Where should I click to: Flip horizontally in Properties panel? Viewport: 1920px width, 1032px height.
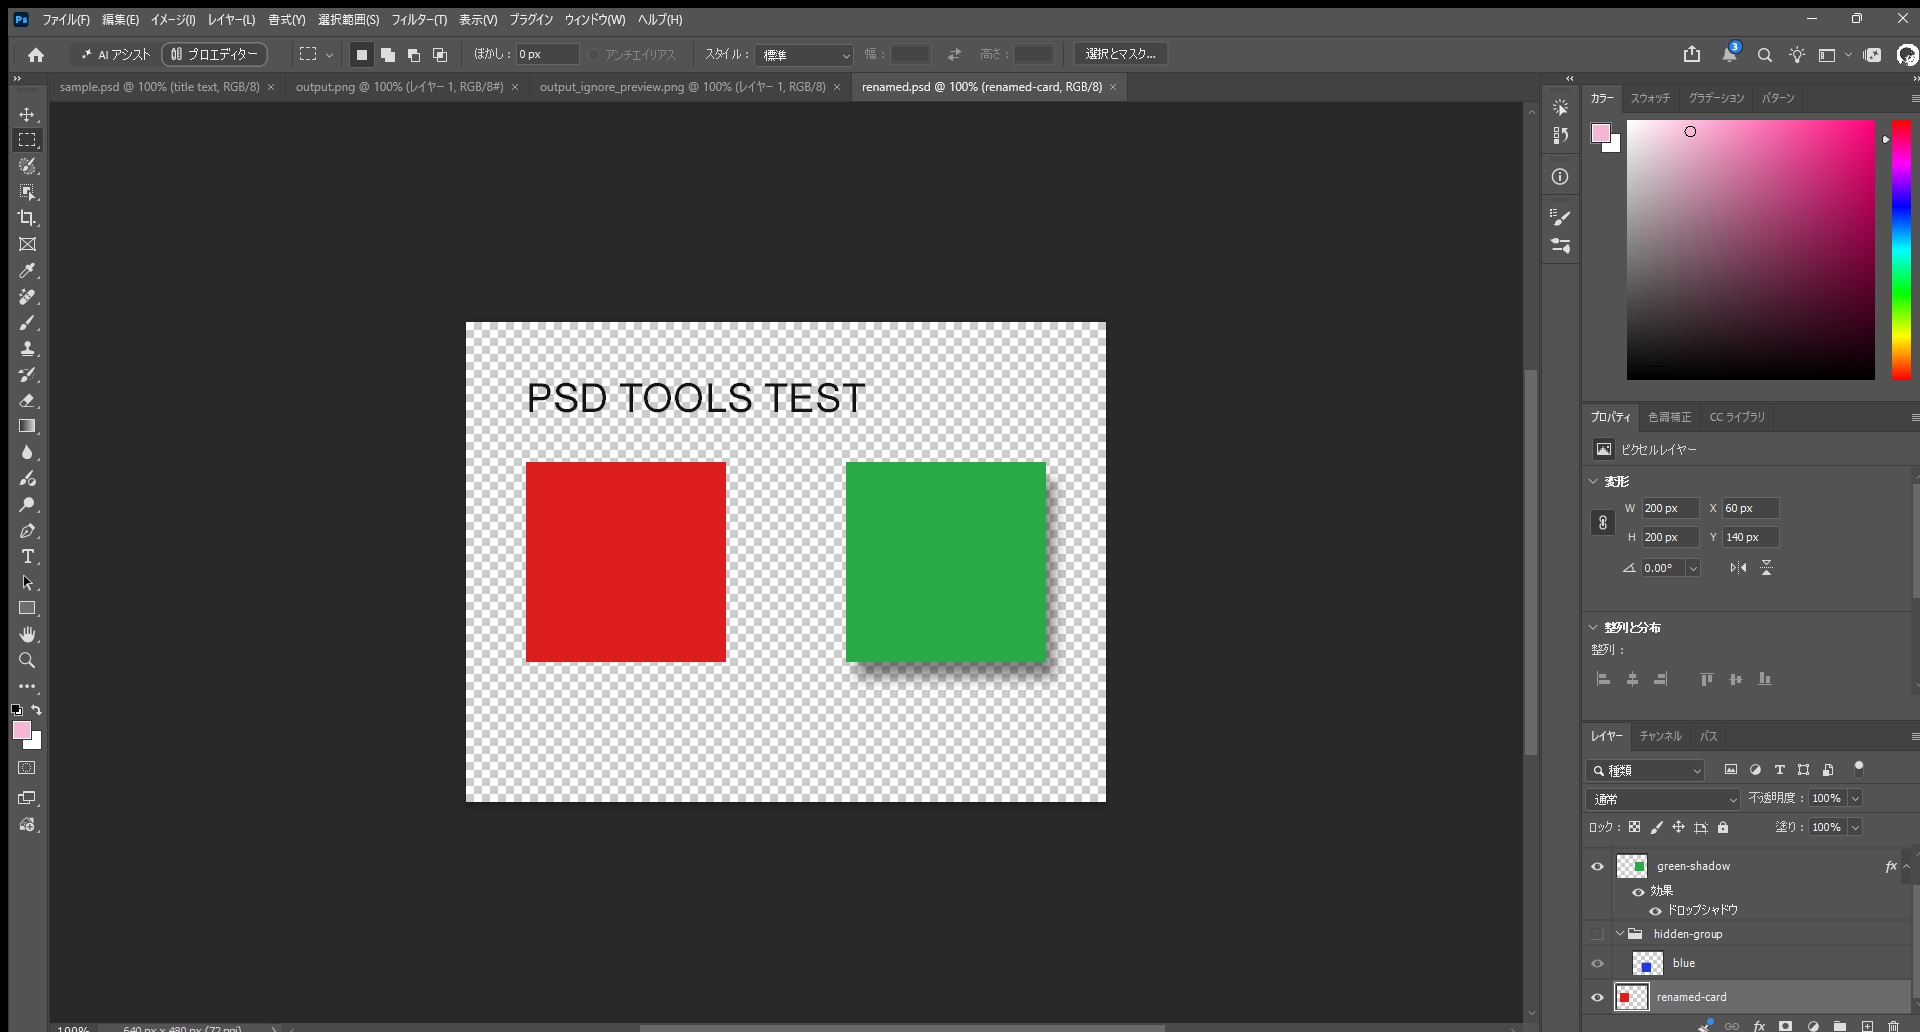coord(1738,567)
